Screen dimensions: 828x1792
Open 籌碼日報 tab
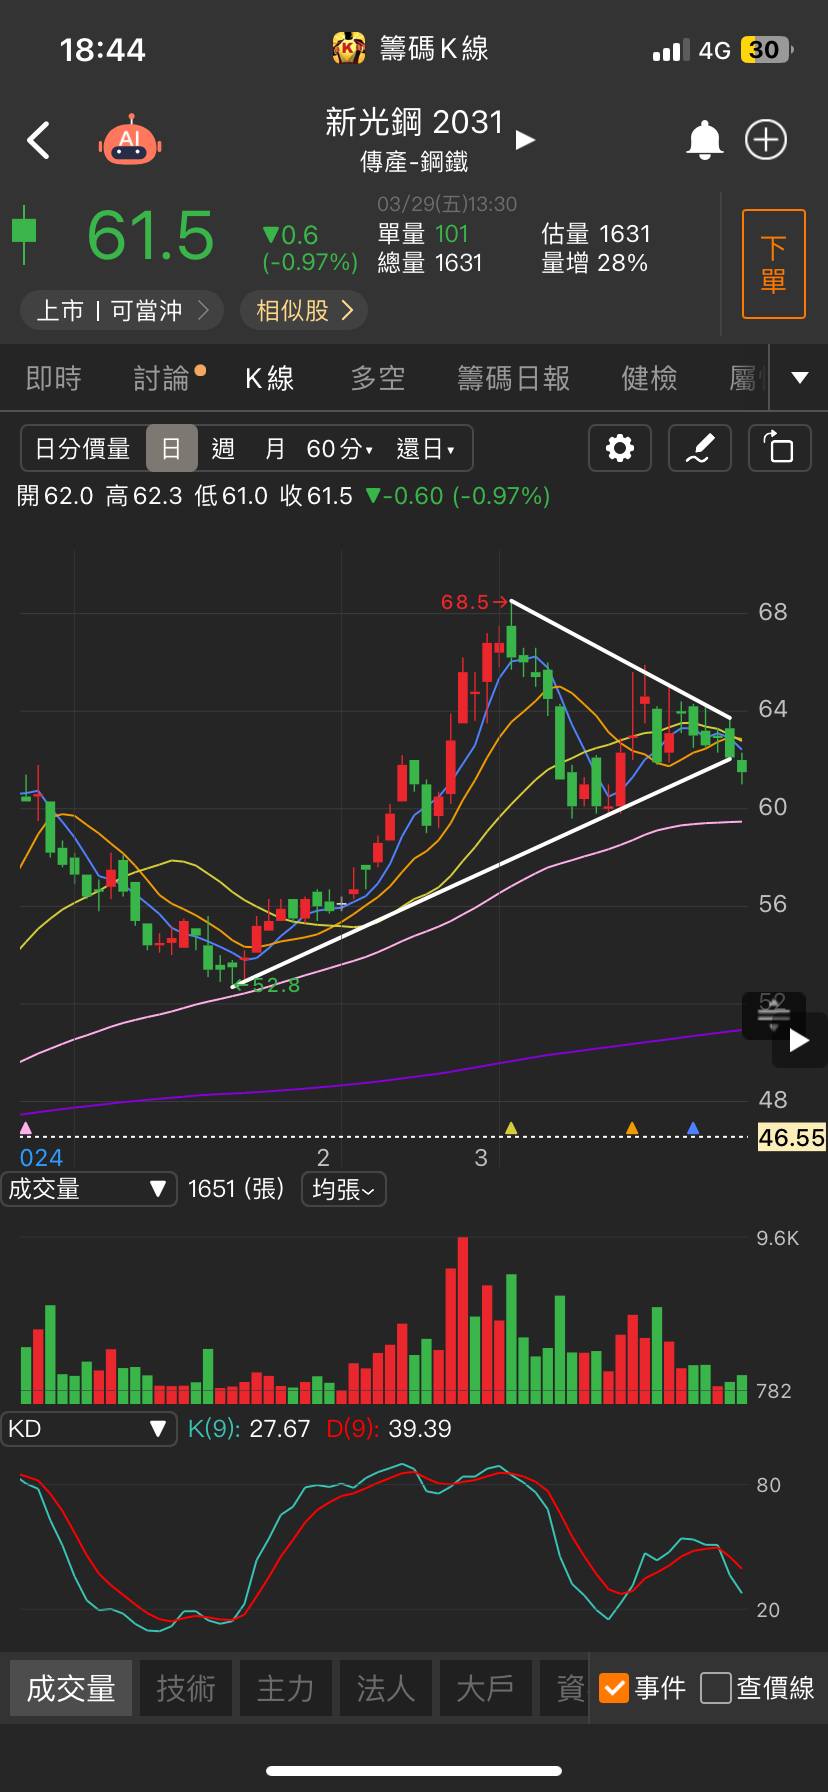click(513, 378)
